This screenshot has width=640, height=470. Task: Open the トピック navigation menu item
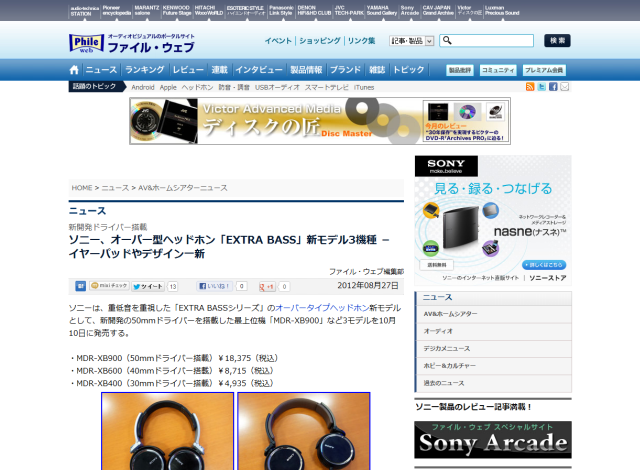point(409,70)
